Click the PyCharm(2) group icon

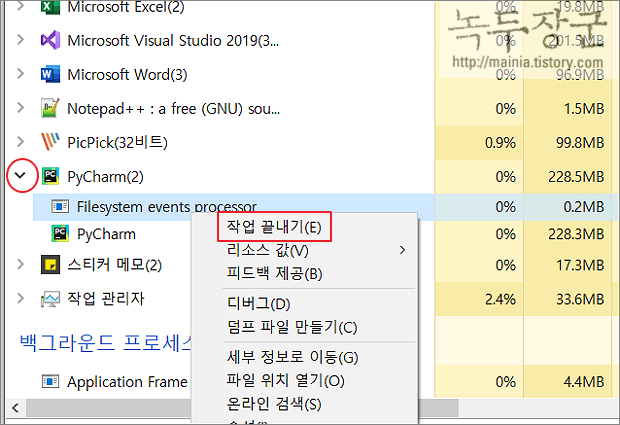(50, 176)
